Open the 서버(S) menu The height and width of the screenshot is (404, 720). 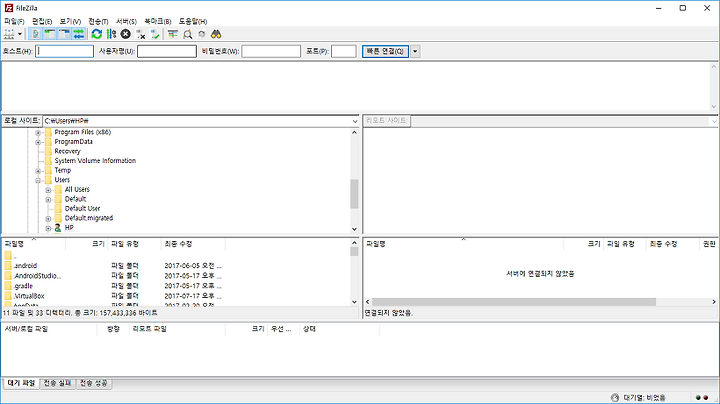click(x=126, y=22)
